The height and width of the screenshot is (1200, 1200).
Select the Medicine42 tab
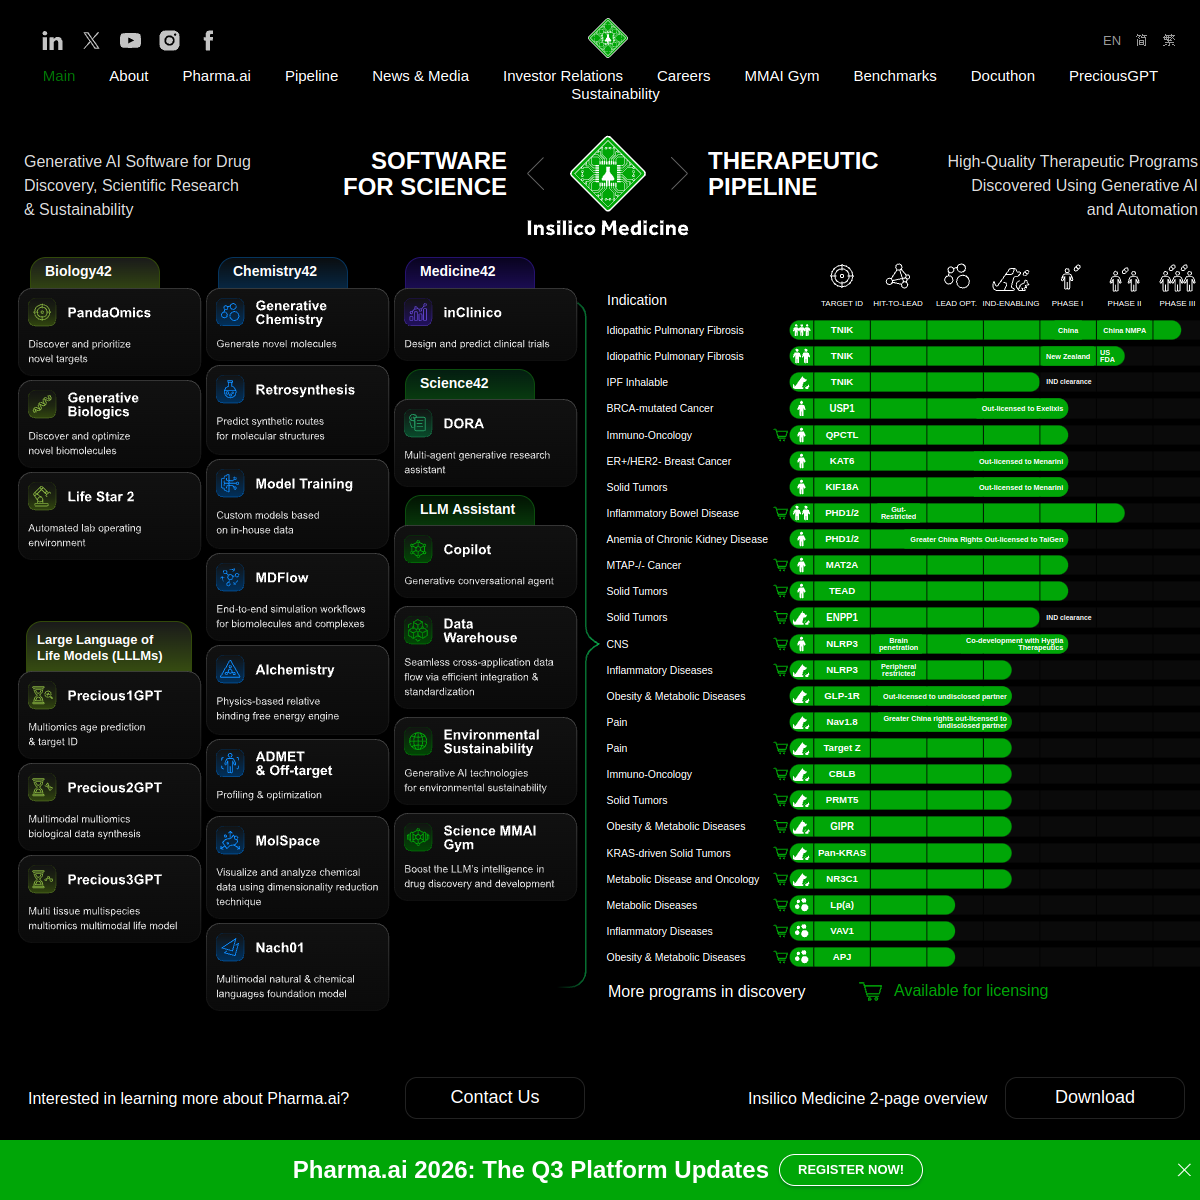point(470,272)
